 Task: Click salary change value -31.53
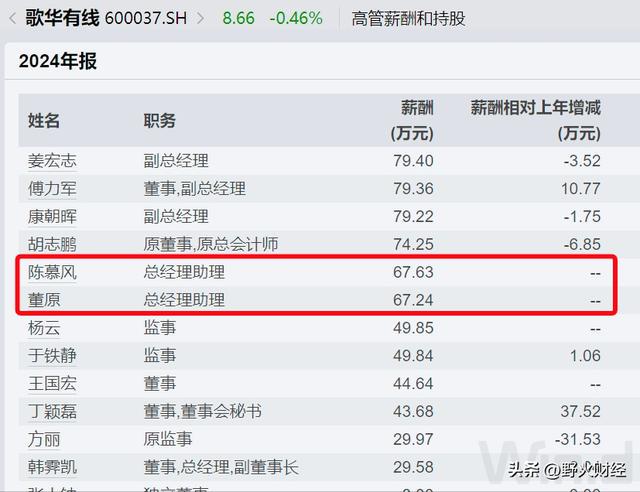[578, 439]
